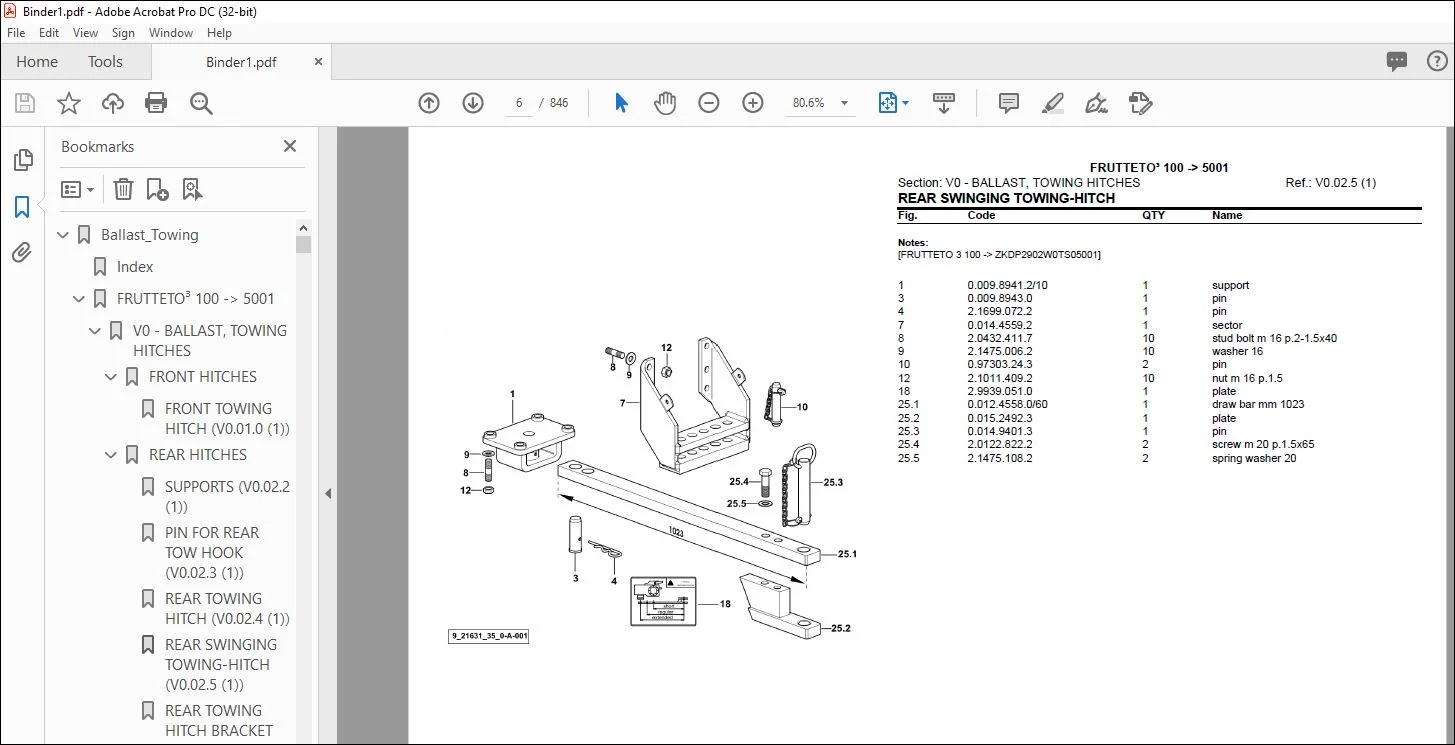
Task: Zoom in with the plus icon
Action: point(753,103)
